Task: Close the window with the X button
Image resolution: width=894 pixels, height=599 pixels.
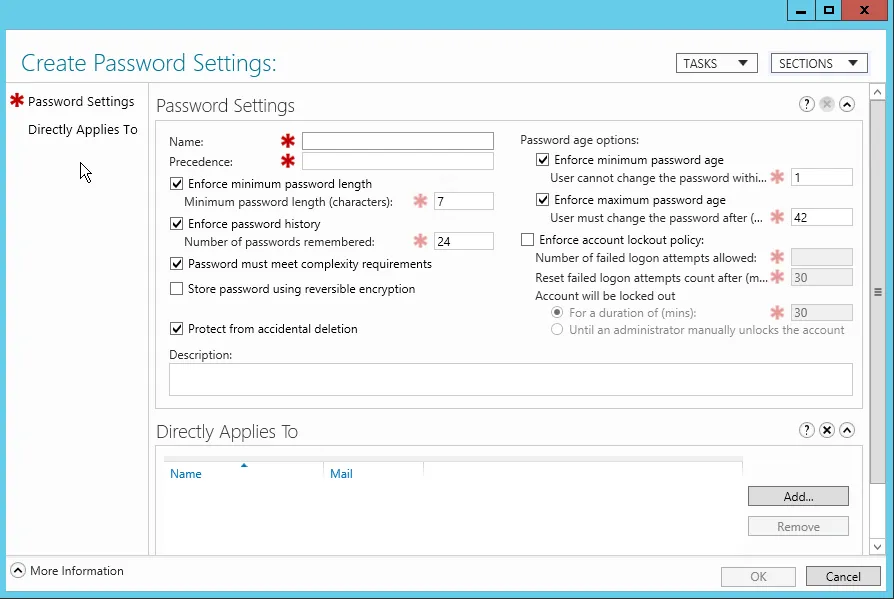Action: [864, 10]
